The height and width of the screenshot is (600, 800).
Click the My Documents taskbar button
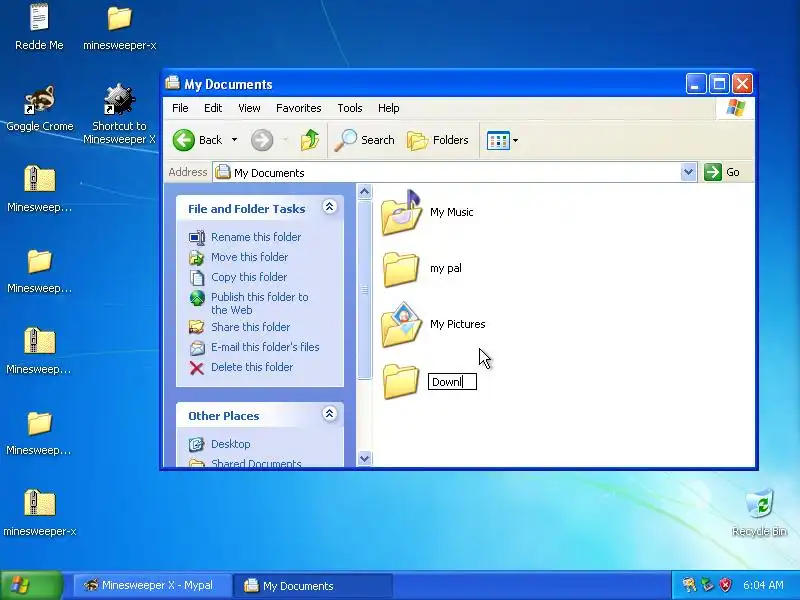[x=312, y=586]
